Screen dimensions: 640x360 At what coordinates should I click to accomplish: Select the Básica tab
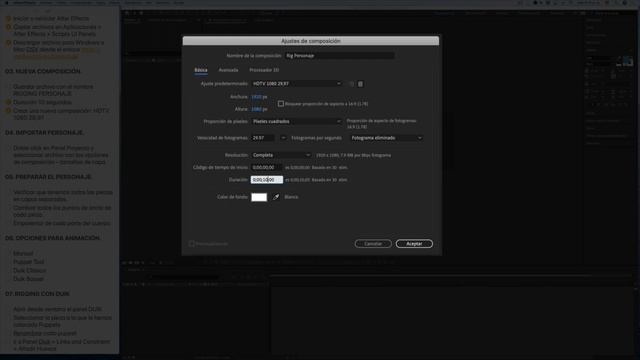click(x=201, y=70)
